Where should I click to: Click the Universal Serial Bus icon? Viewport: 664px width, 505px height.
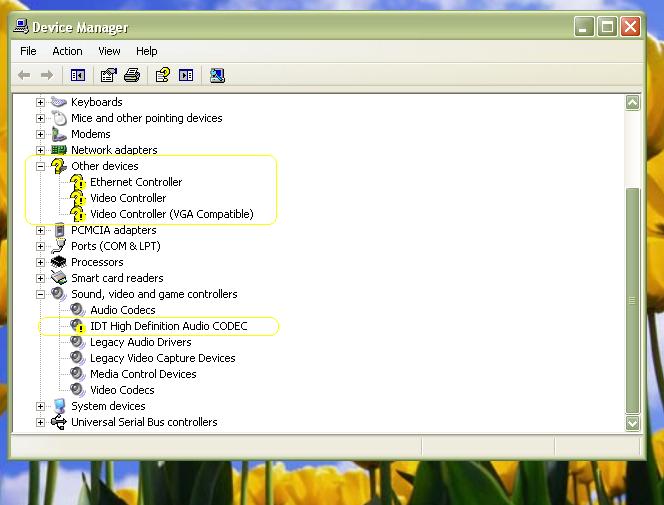click(59, 422)
